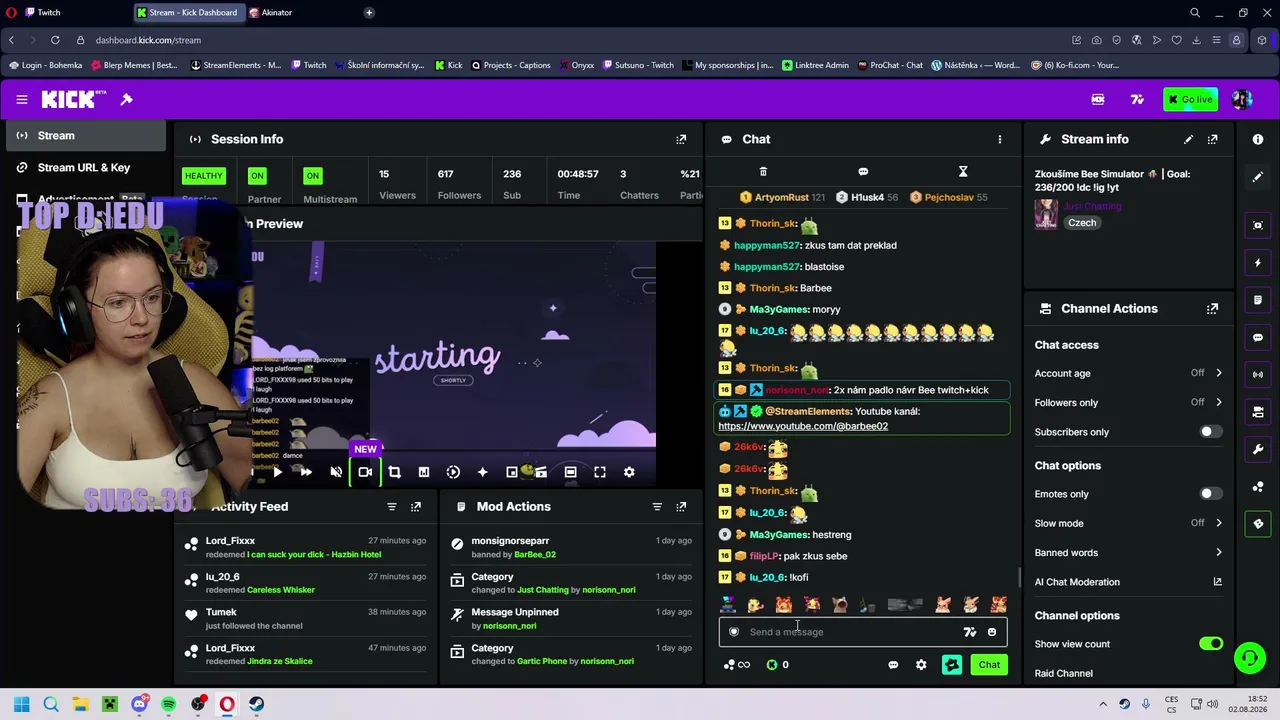The width and height of the screenshot is (1280, 720).
Task: Click the camera icon marked NEW
Action: (365, 472)
